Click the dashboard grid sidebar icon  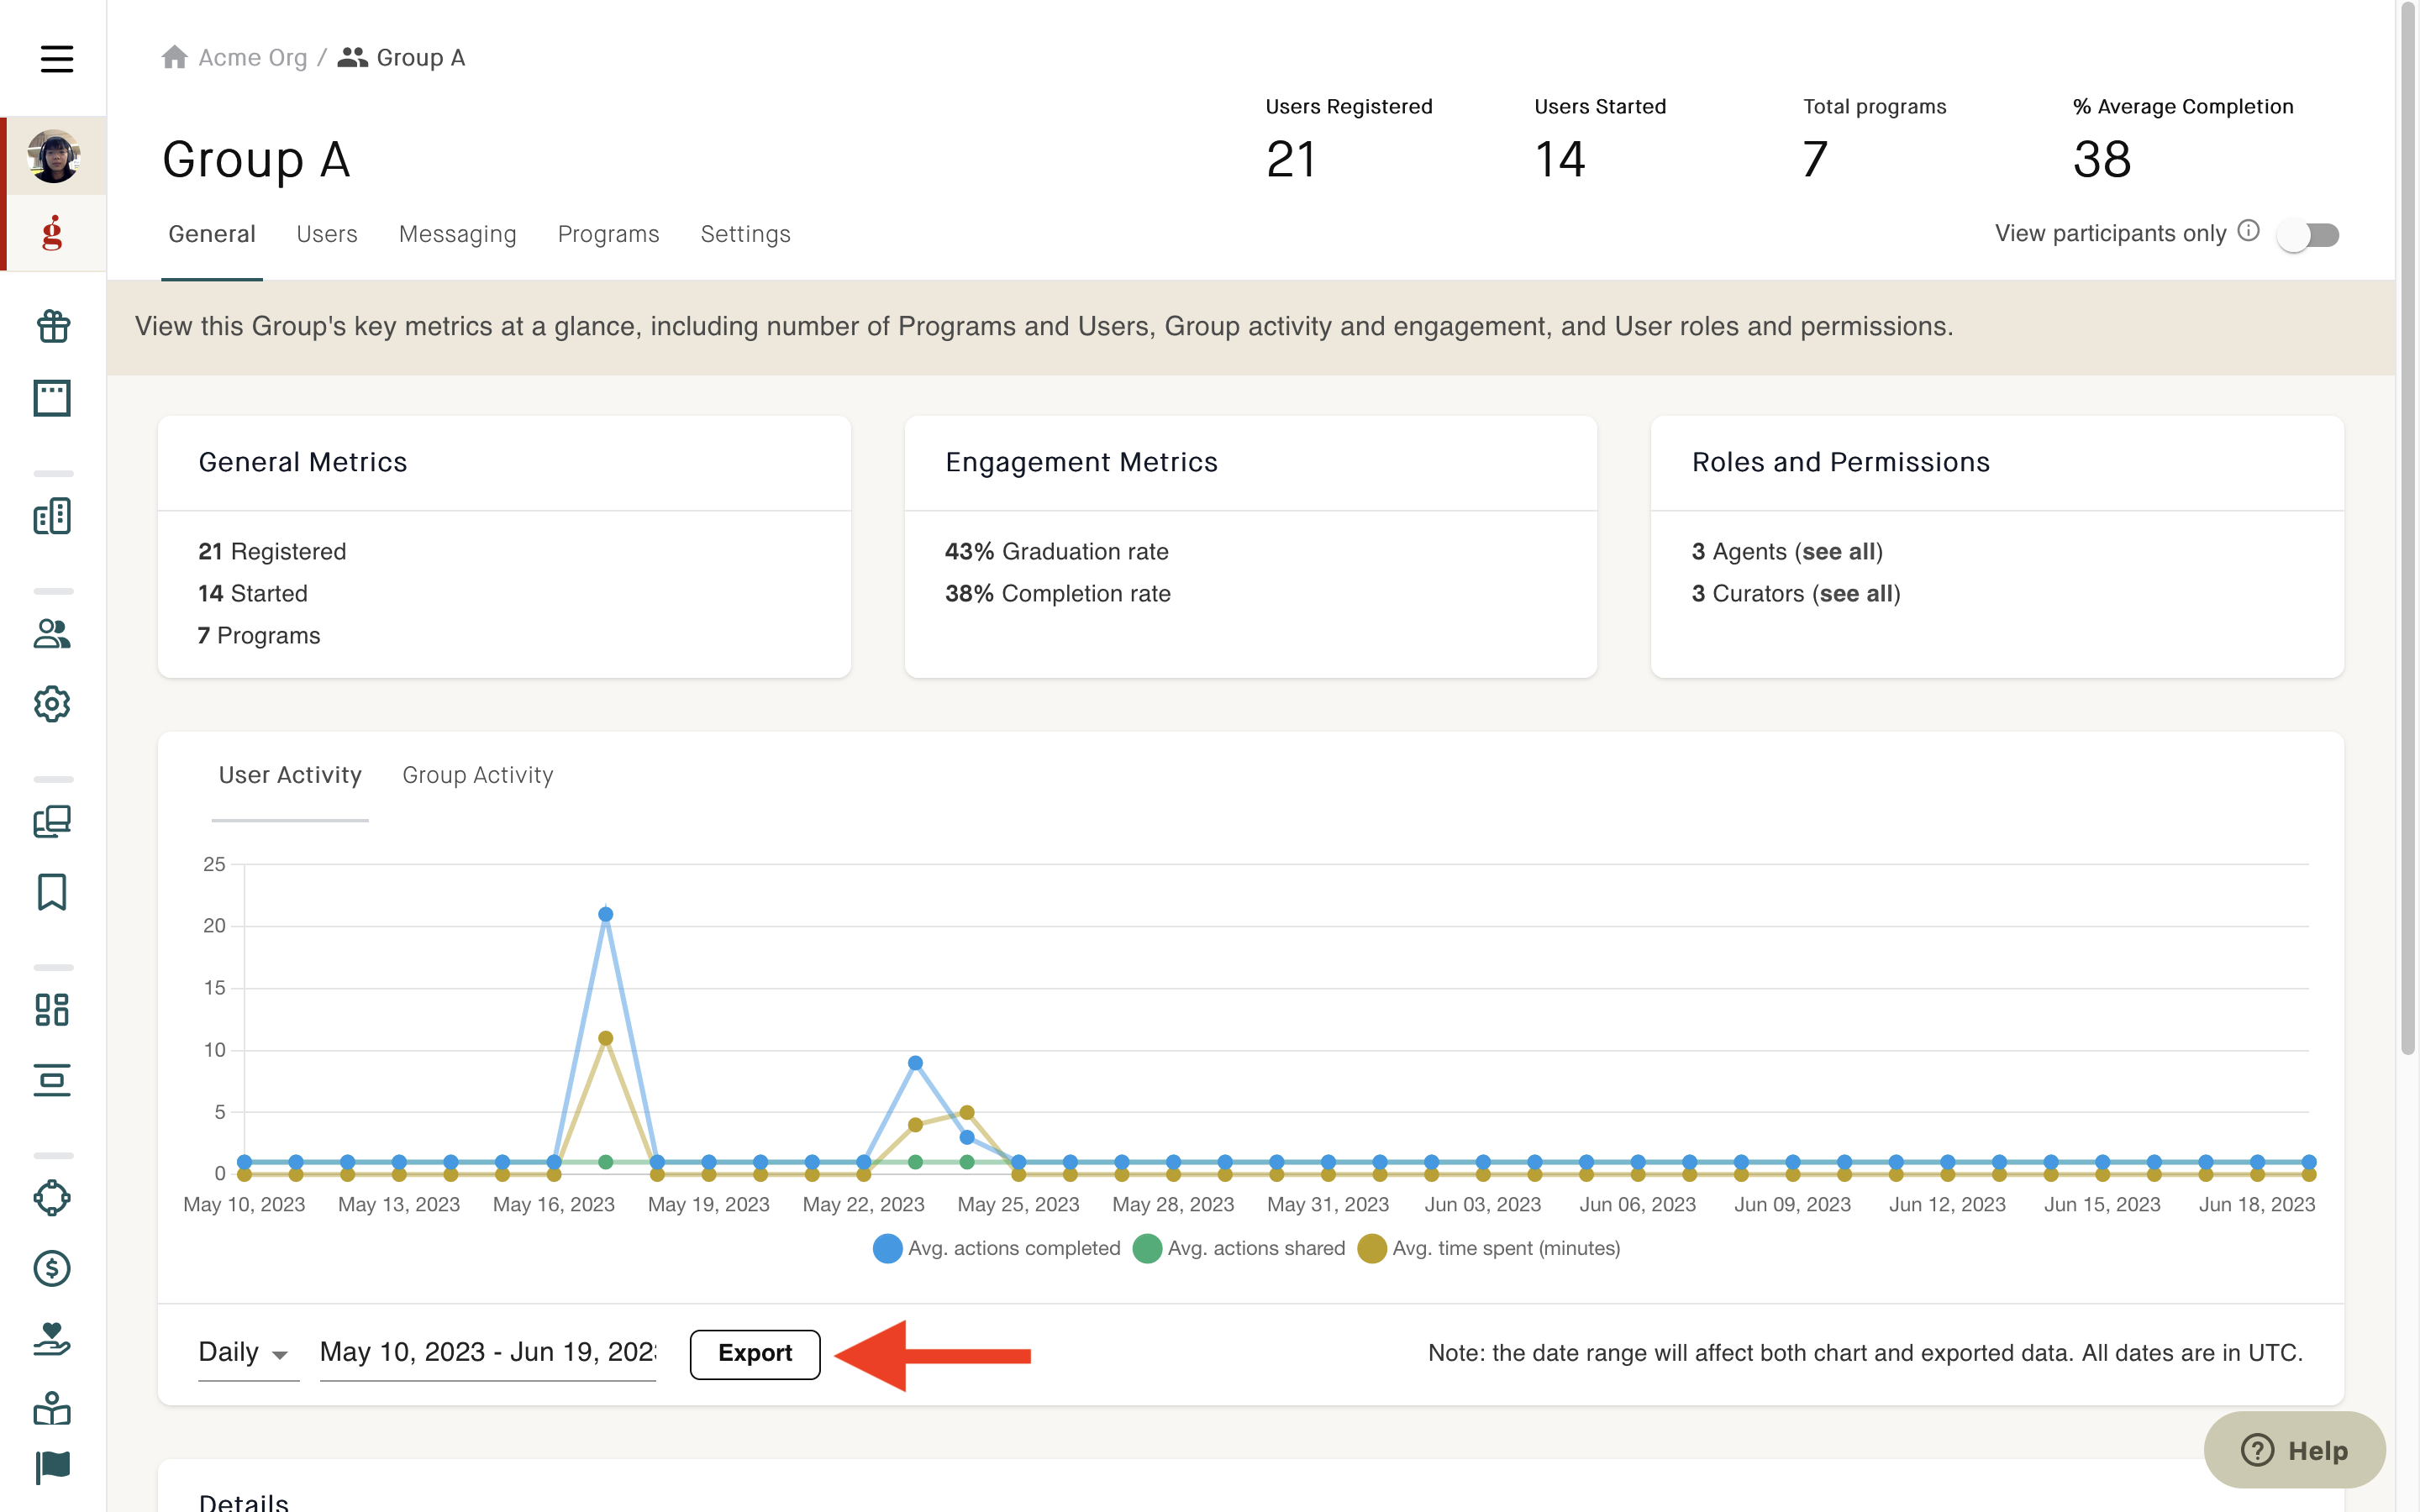[x=52, y=1009]
